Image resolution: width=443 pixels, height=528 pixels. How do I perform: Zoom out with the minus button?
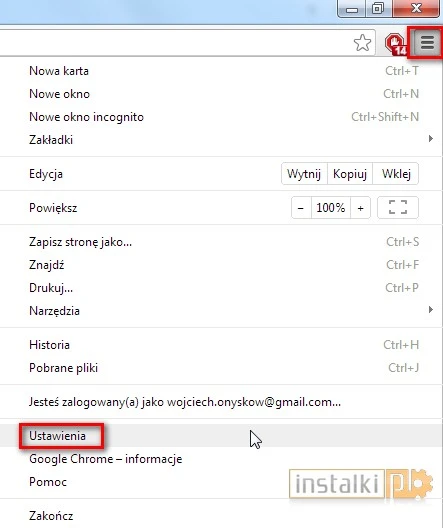tap(301, 208)
